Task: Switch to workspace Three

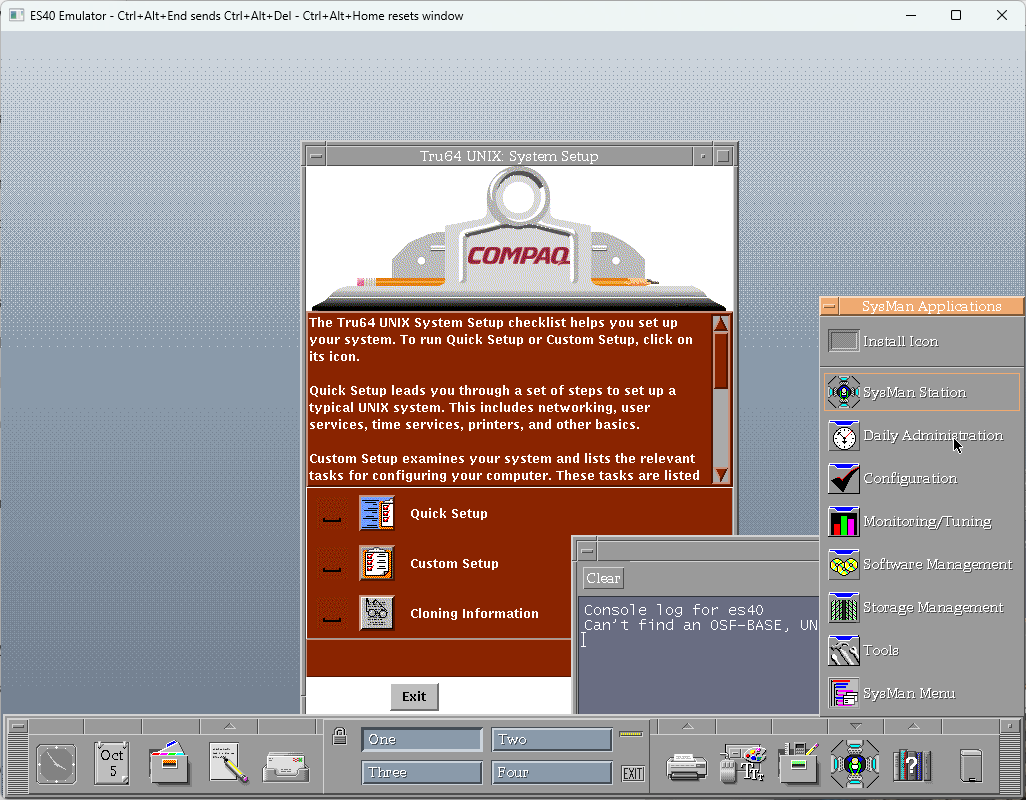Action: click(x=422, y=773)
